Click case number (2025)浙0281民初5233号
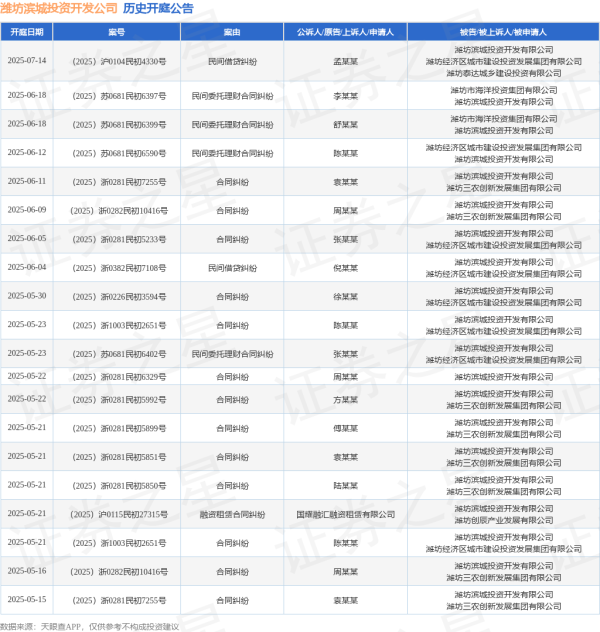The height and width of the screenshot is (632, 600). pos(119,239)
